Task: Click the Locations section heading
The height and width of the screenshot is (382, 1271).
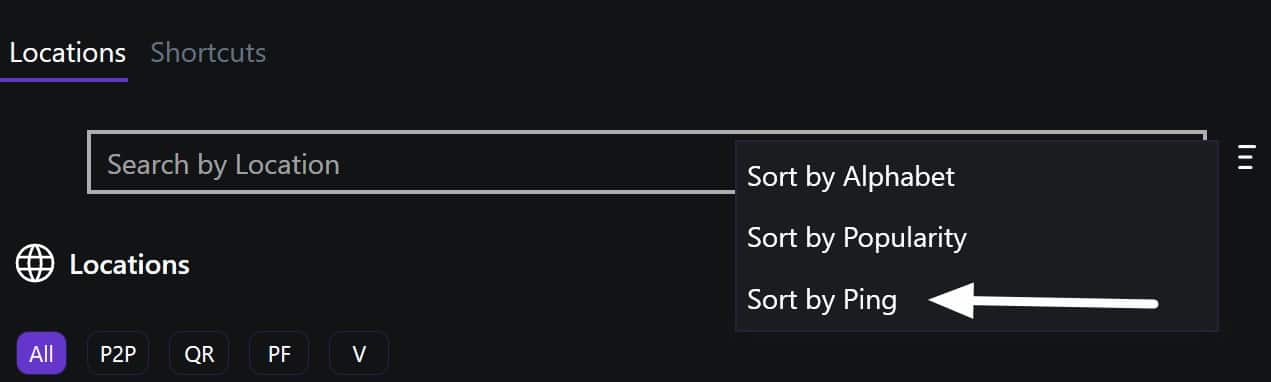Action: 129,265
